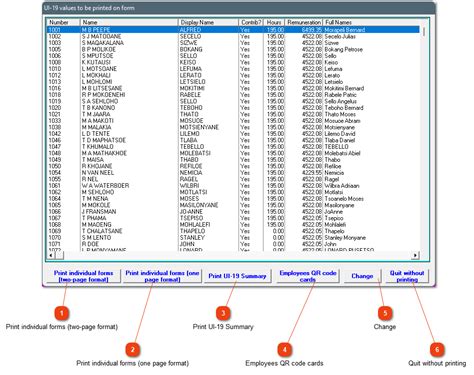Viewport: 474px width, 375px height.
Task: Click the horizontal scrollbar left arrow
Action: pyautogui.click(x=51, y=255)
